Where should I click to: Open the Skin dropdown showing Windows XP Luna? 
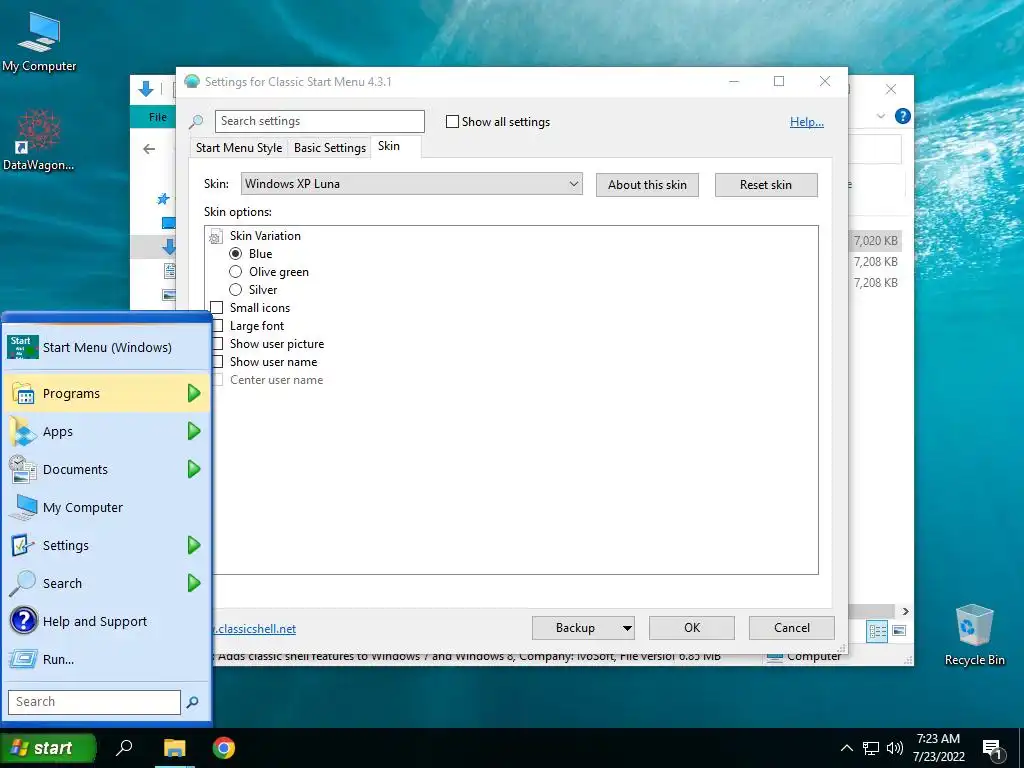[x=411, y=184]
